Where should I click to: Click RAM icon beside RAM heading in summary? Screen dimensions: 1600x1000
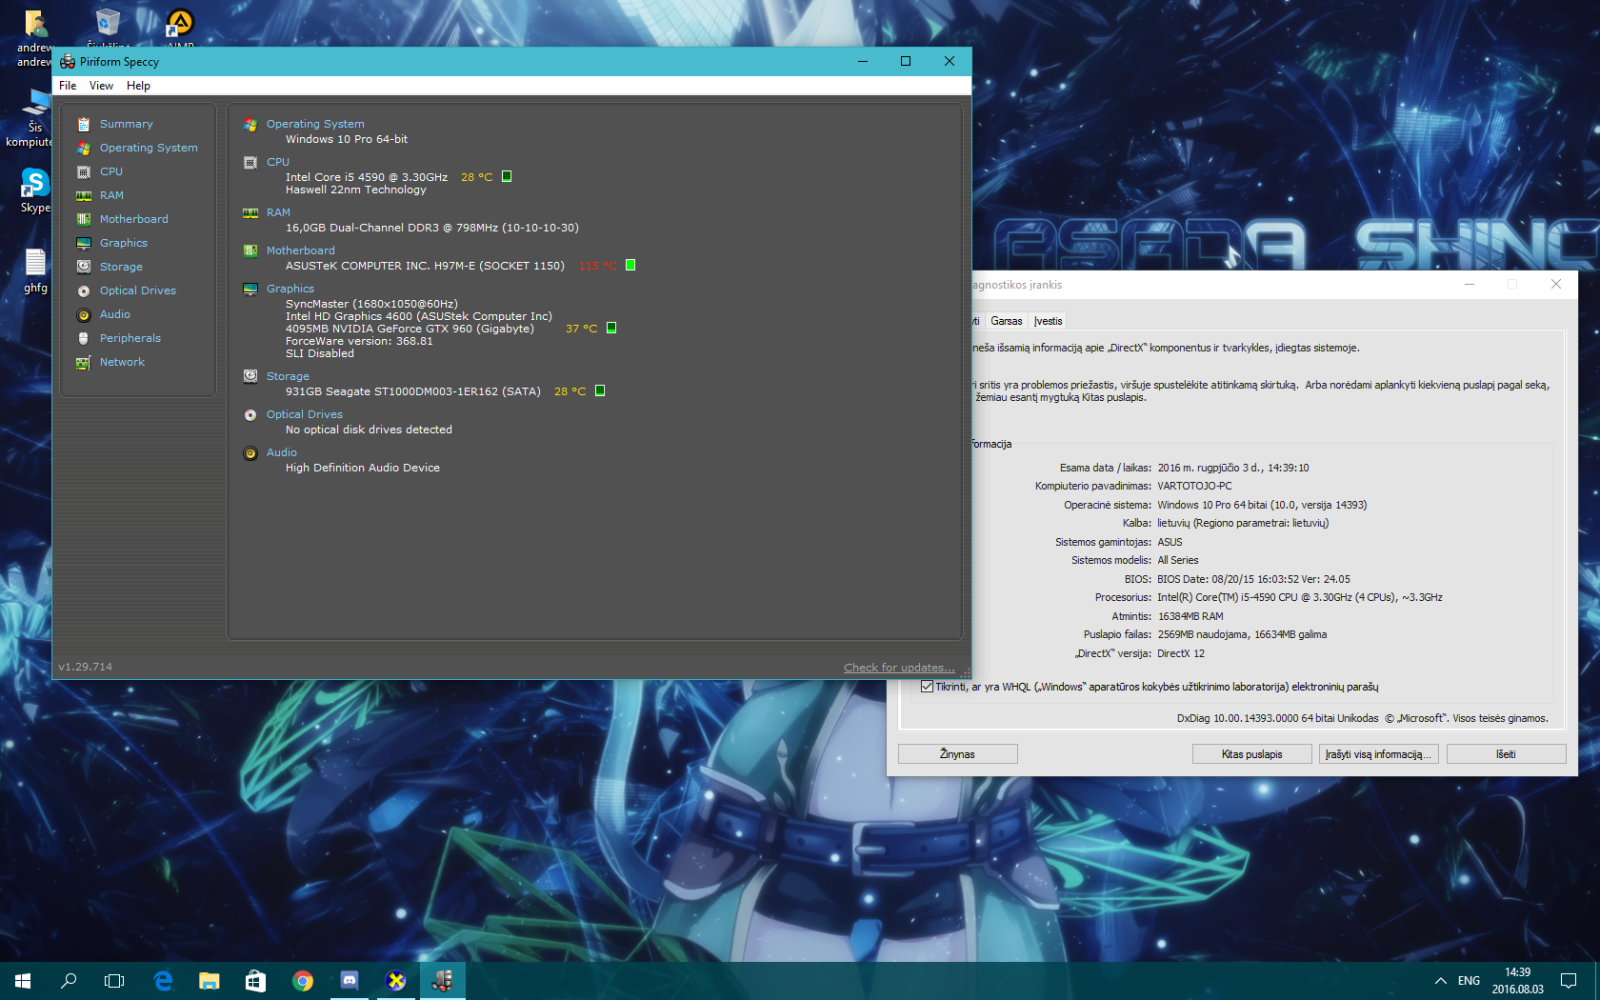[250, 213]
